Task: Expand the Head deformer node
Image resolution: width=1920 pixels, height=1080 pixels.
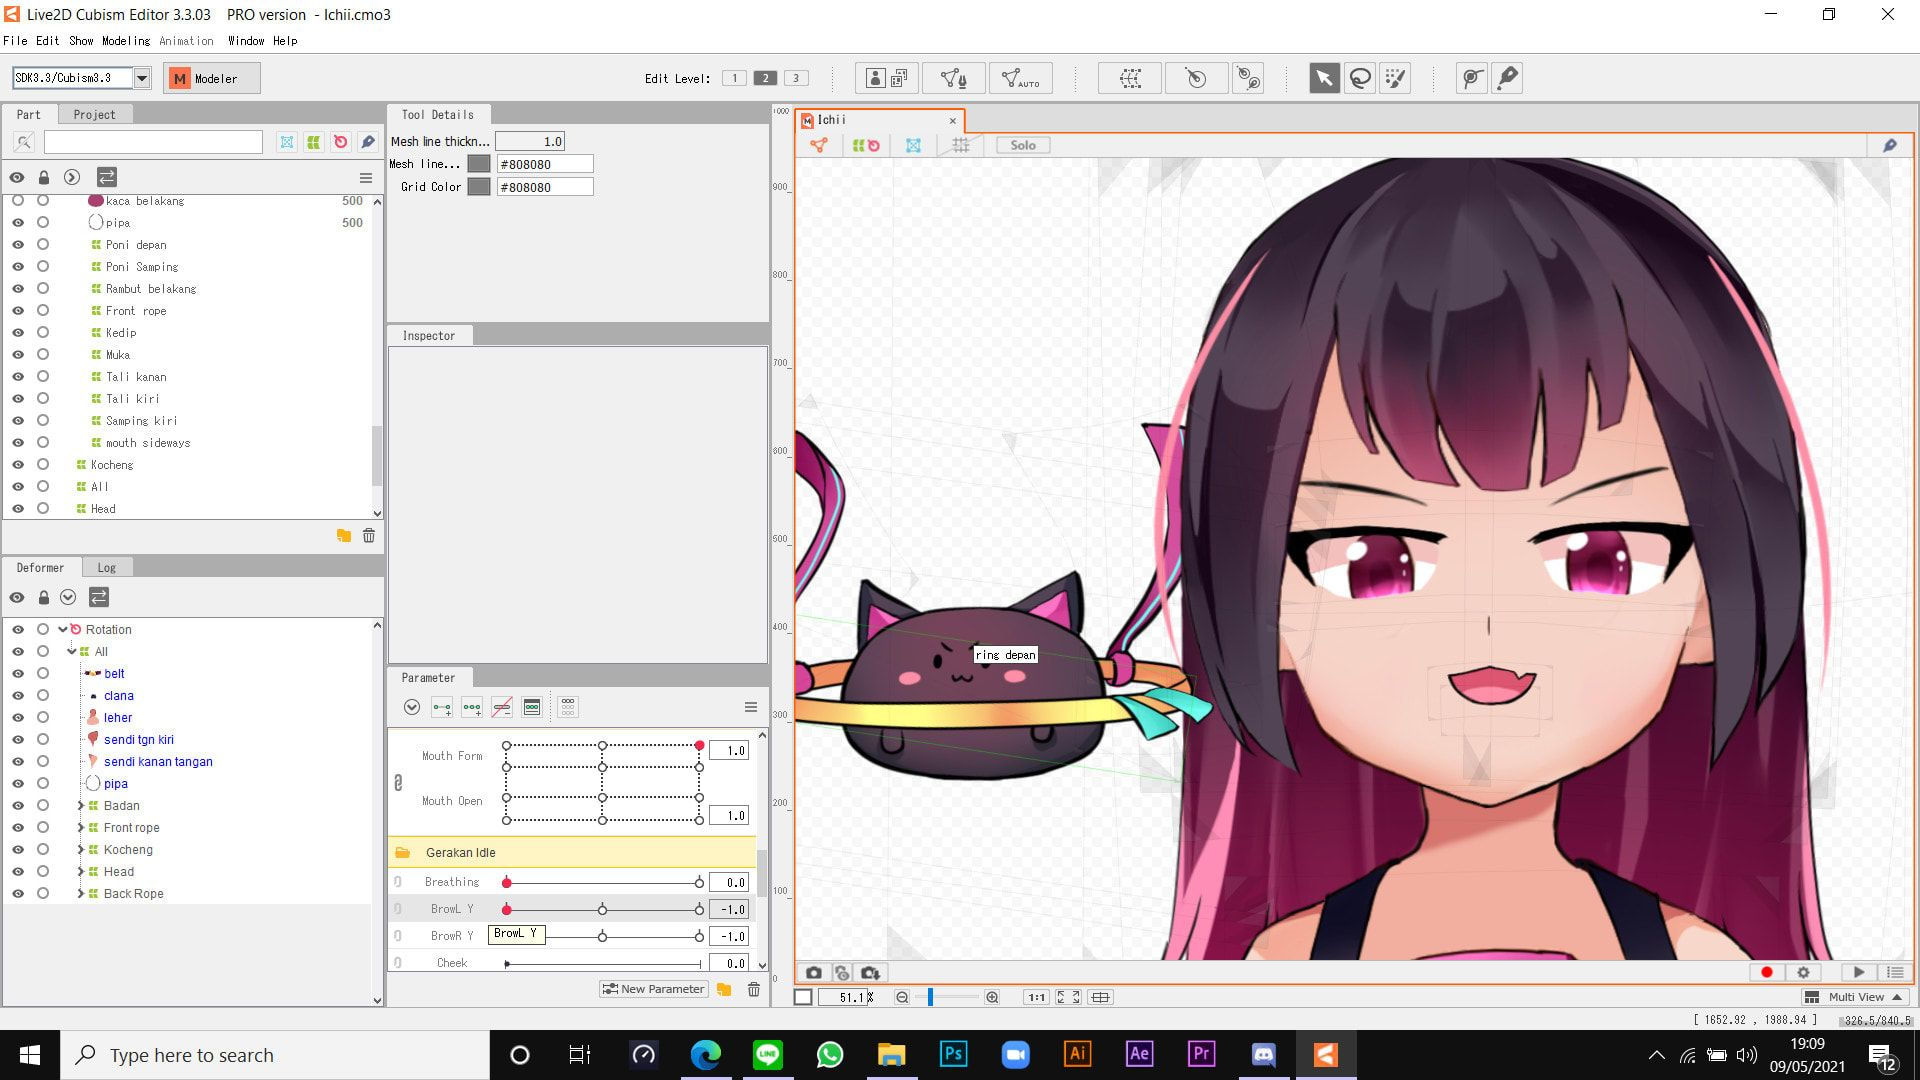Action: [81, 872]
